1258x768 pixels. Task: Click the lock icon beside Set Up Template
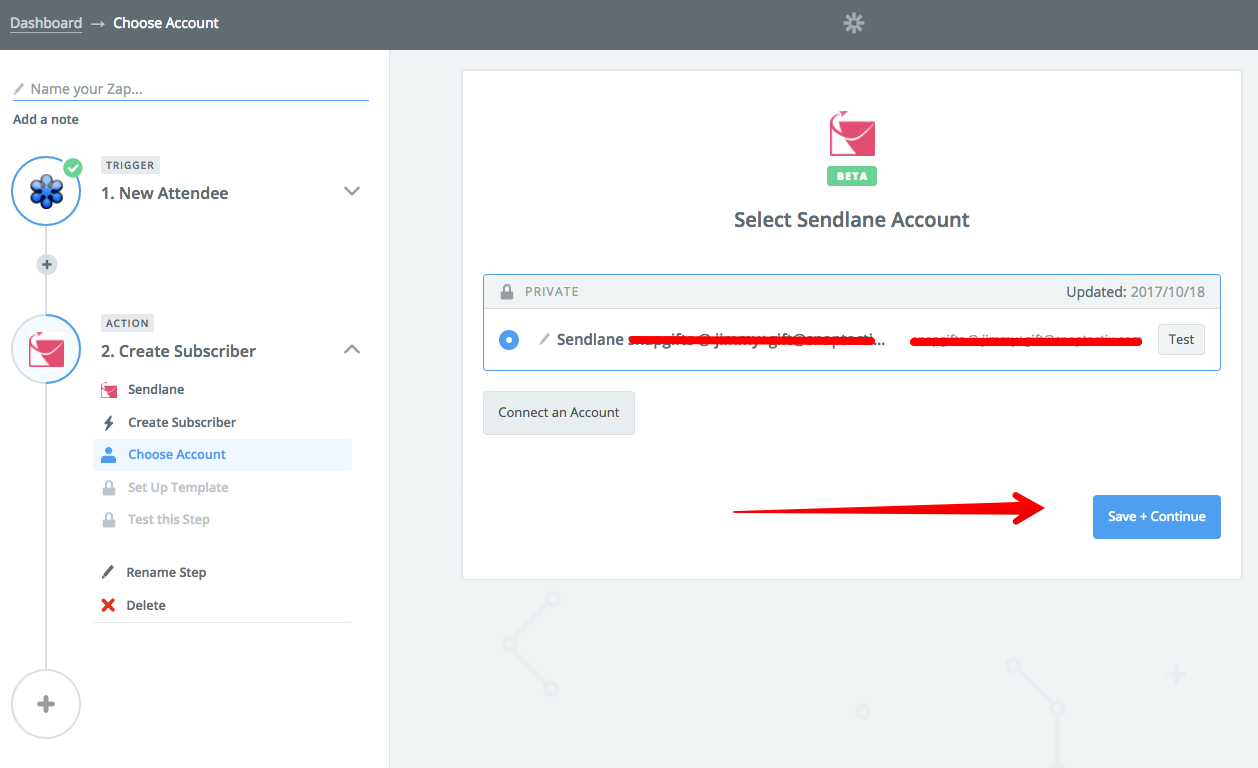(x=109, y=487)
